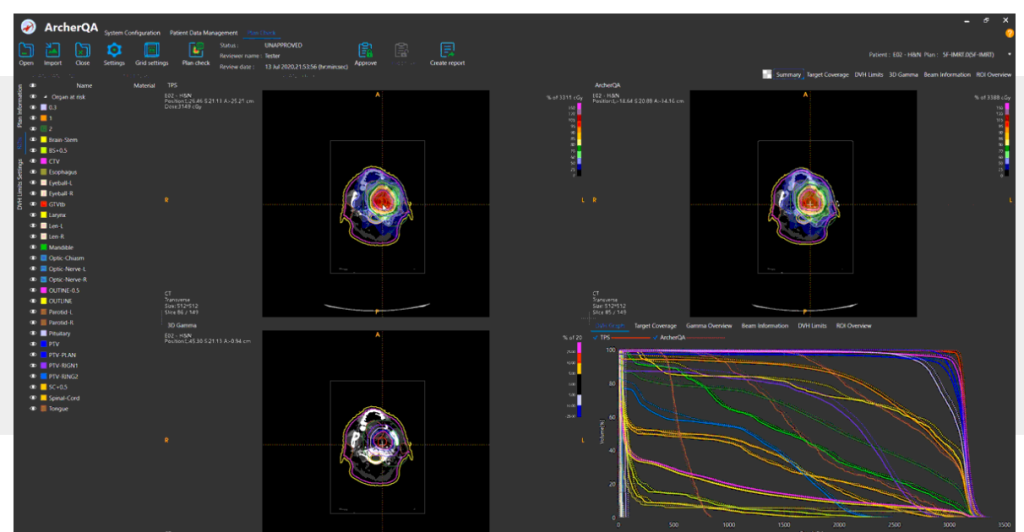The height and width of the screenshot is (532, 1024).
Task: Click the orange help icon at top right
Action: (1009, 33)
